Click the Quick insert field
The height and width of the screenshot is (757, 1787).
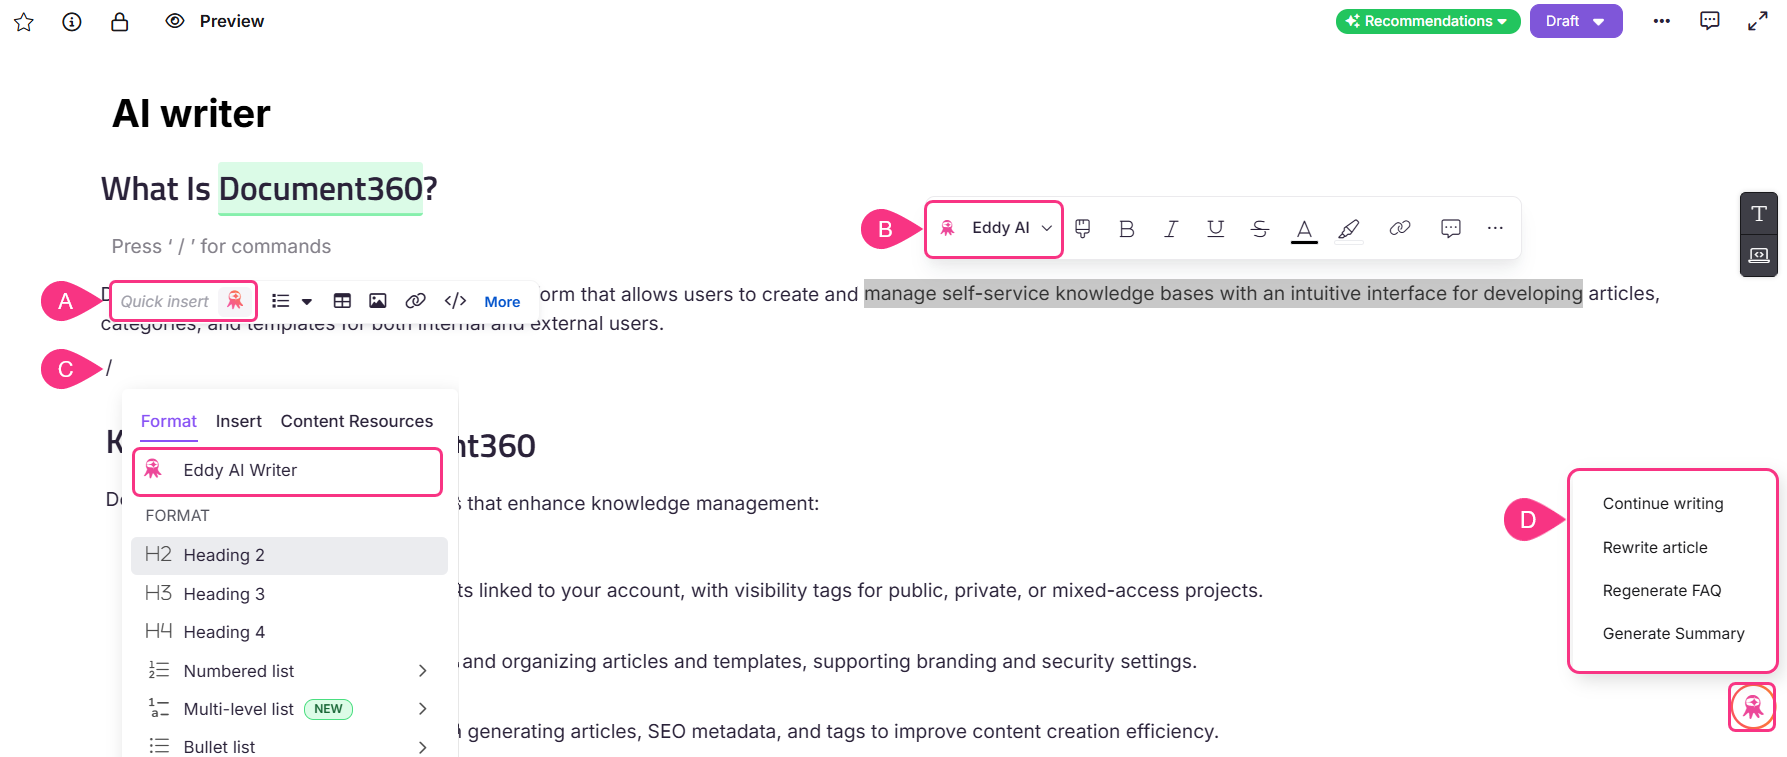(x=166, y=301)
